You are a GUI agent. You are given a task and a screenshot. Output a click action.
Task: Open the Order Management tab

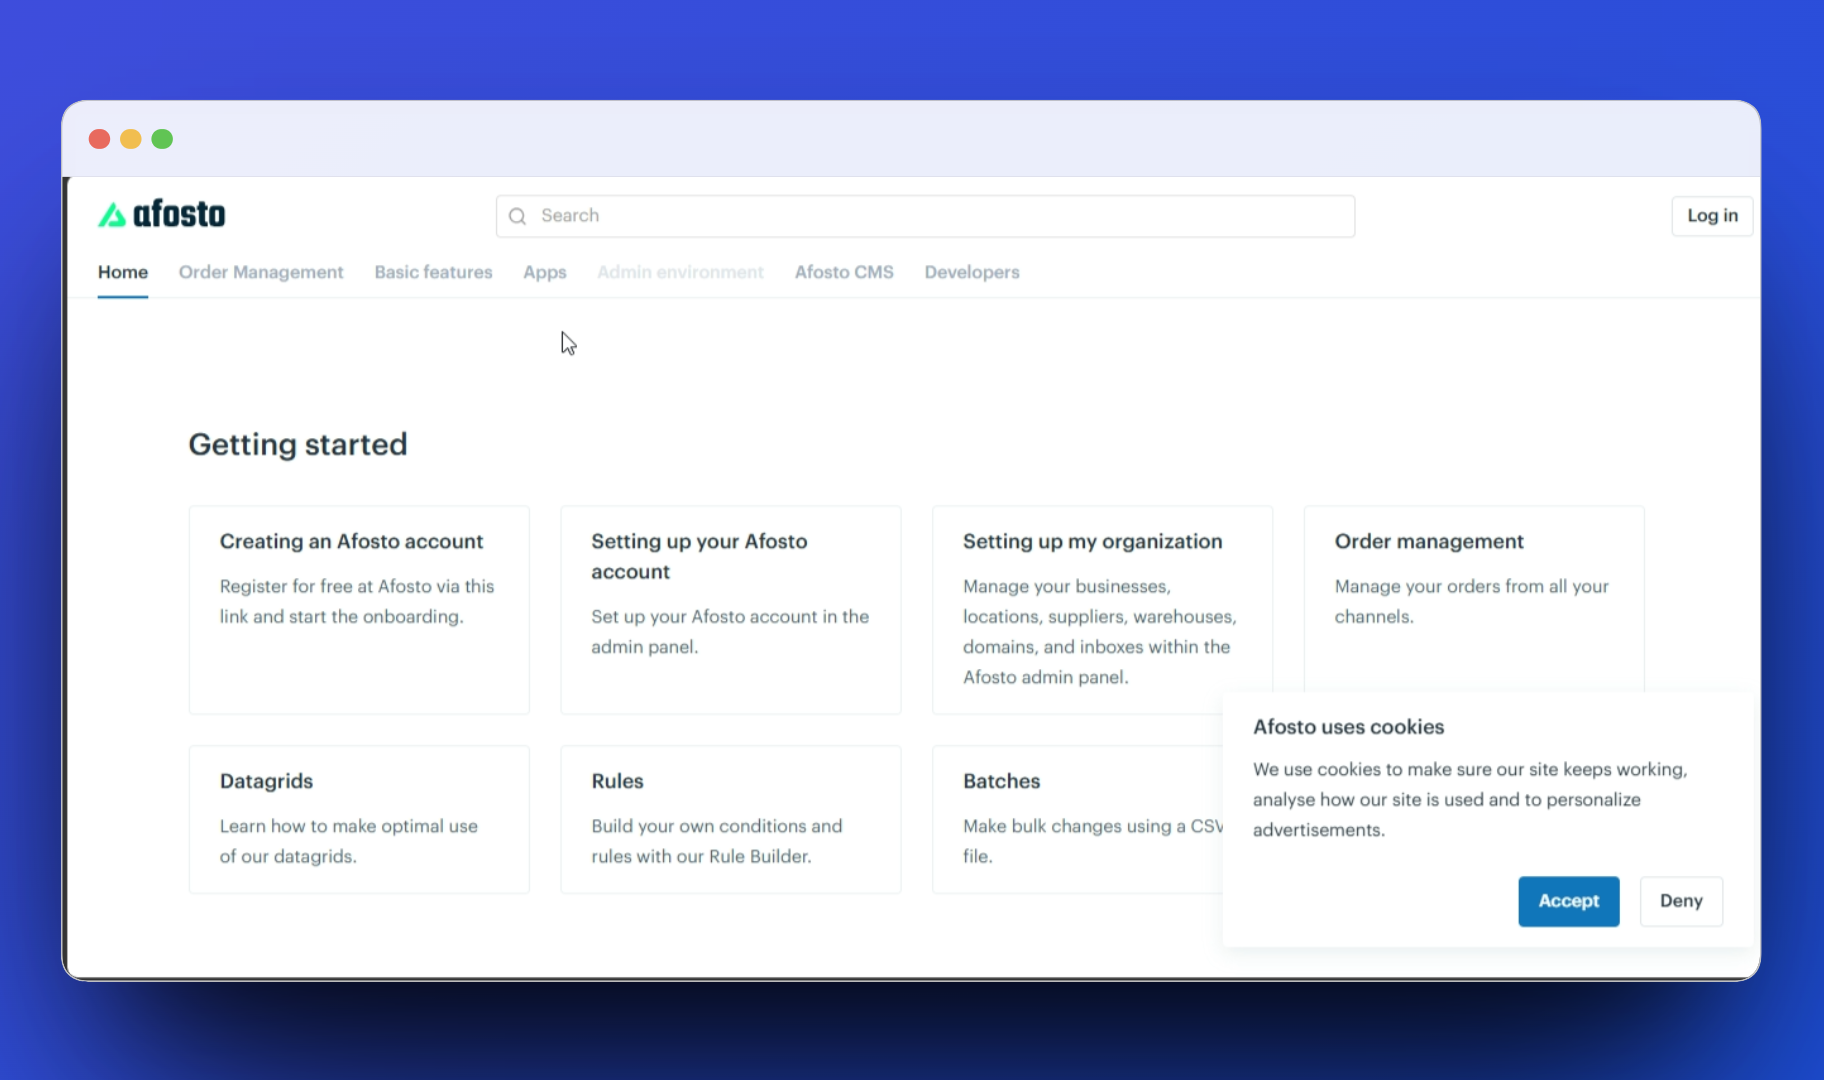261,272
